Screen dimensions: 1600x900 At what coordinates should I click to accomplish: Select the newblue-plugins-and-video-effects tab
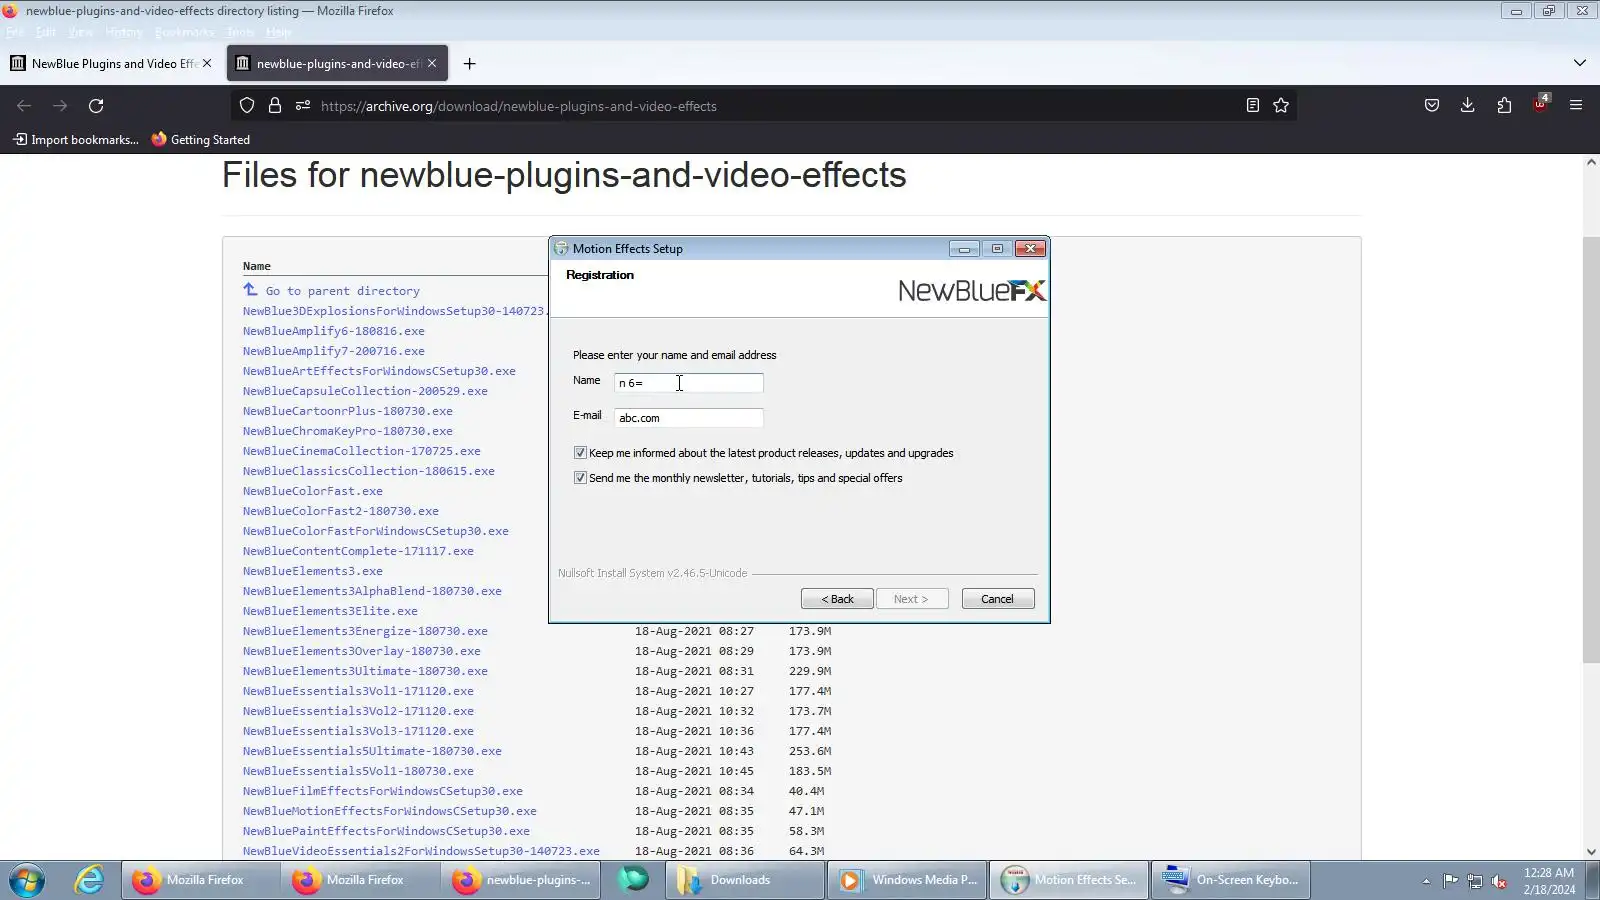tap(337, 64)
